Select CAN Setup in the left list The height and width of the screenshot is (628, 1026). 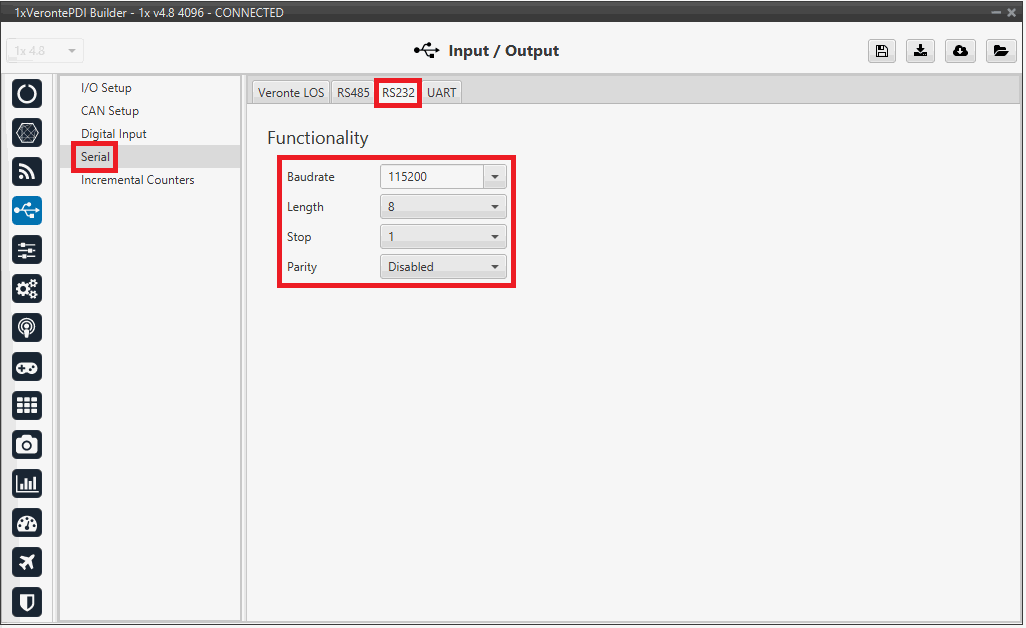110,111
